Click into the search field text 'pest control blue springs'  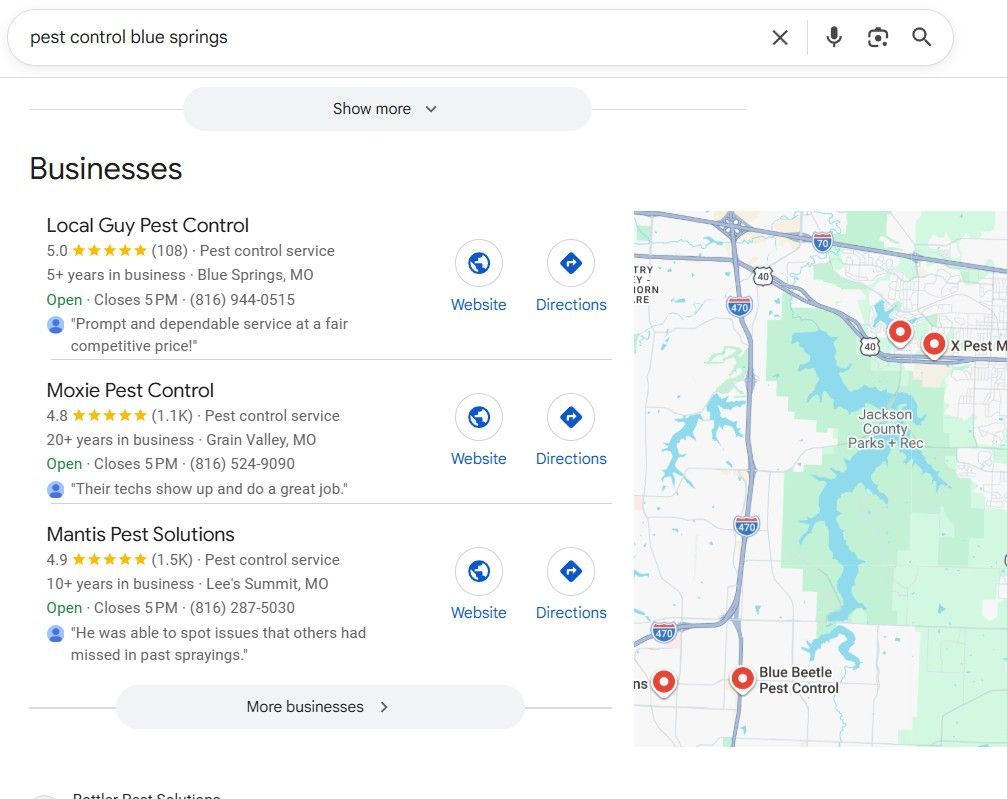tap(129, 37)
